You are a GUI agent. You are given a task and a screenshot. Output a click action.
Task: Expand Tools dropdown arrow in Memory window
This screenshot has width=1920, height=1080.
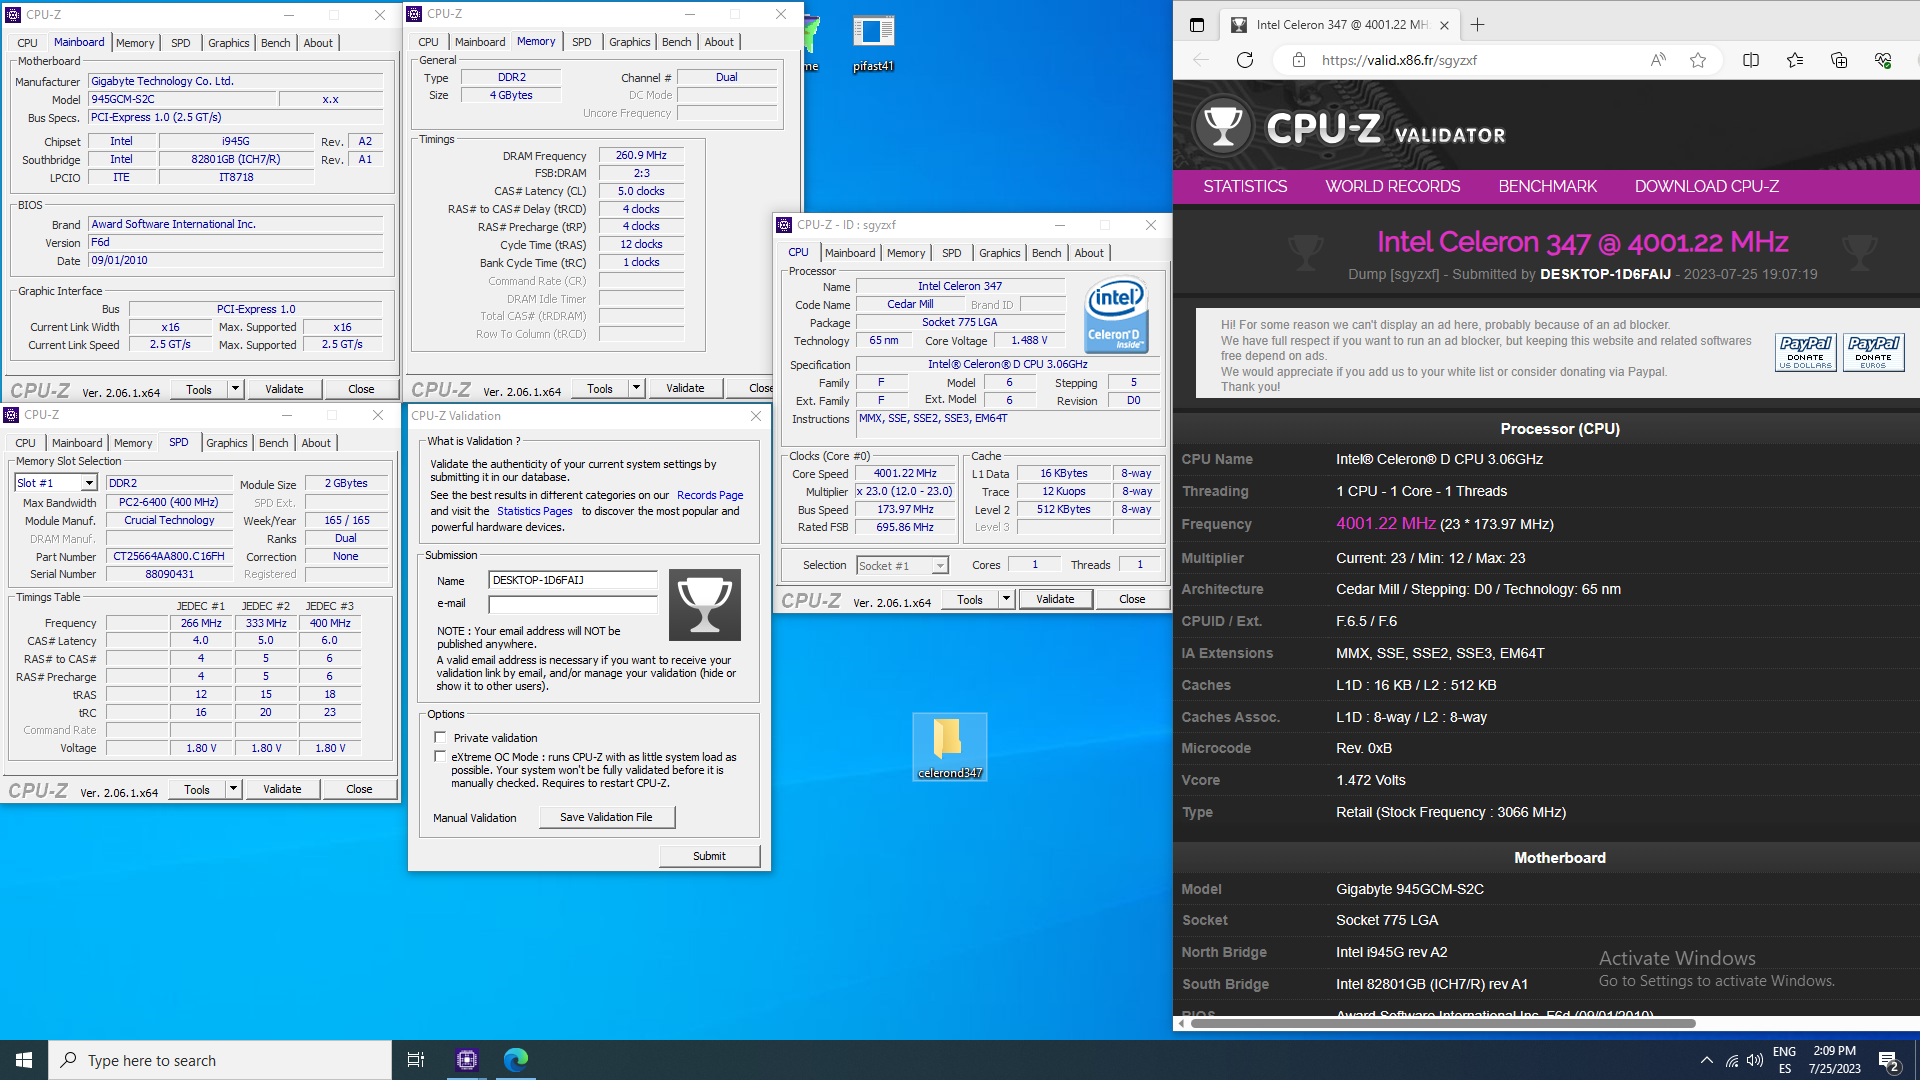tap(636, 388)
